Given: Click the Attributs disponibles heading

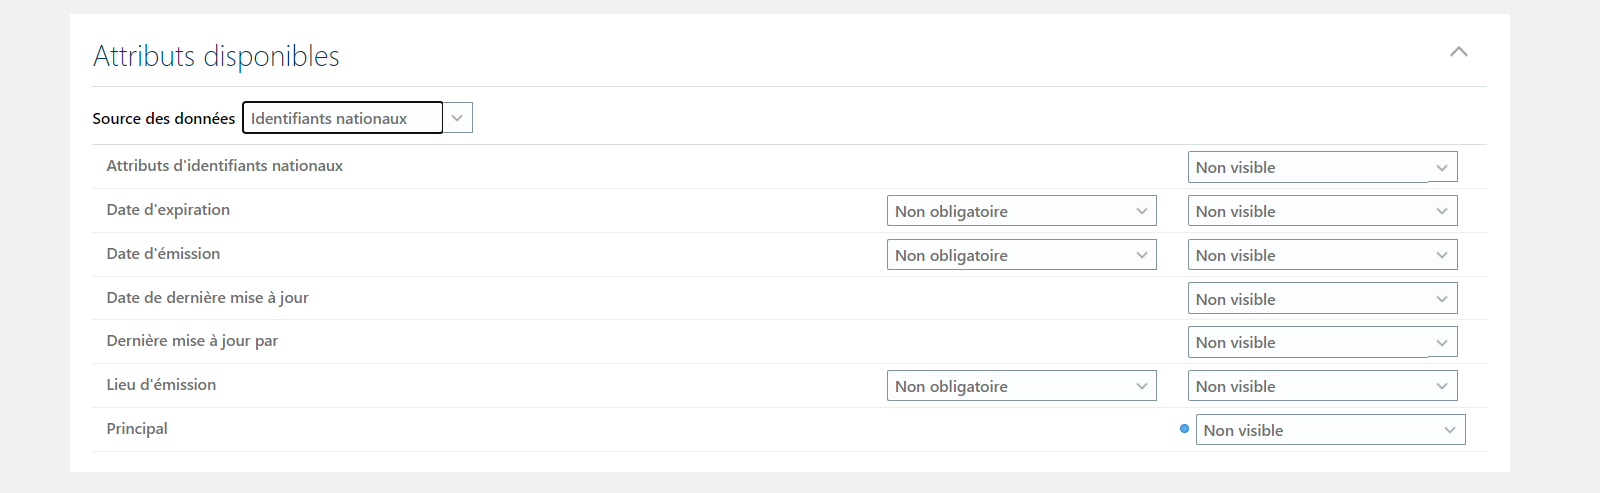Looking at the screenshot, I should [x=216, y=56].
